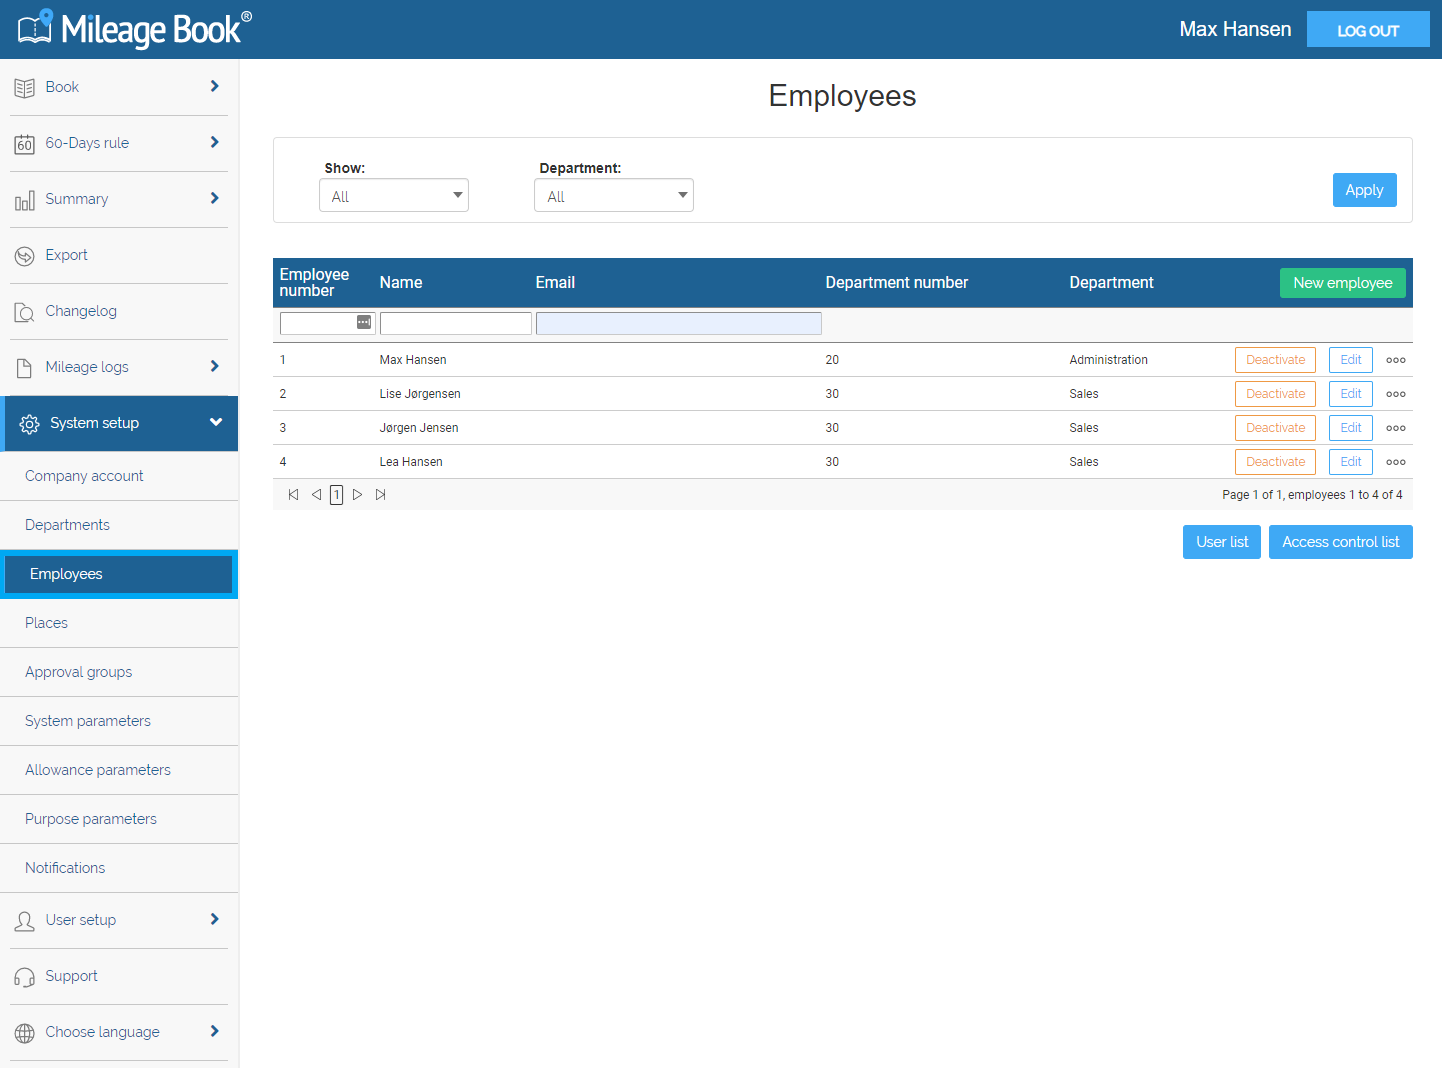
Task: Click the Support headset icon
Action: (25, 977)
